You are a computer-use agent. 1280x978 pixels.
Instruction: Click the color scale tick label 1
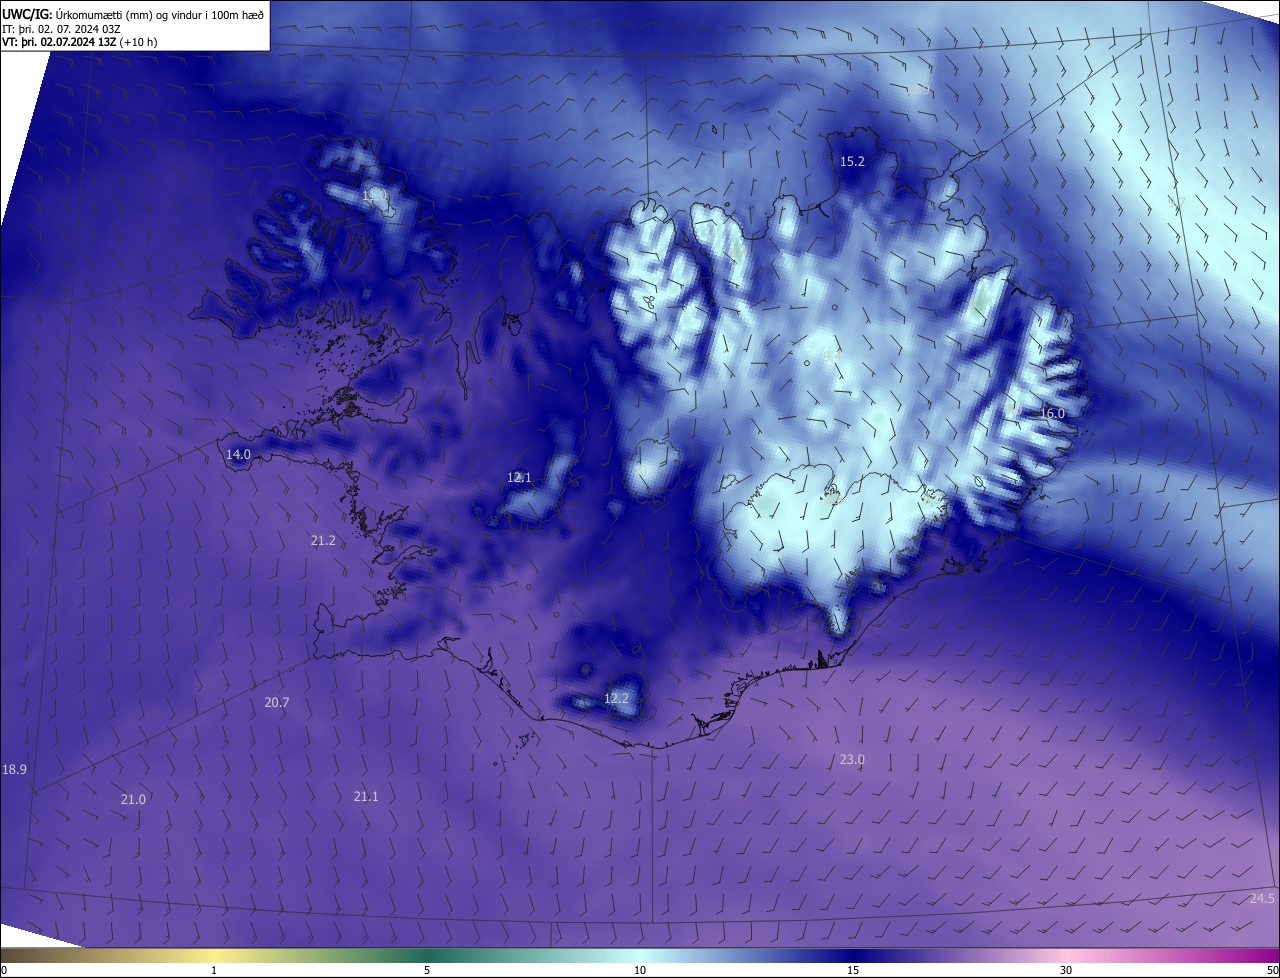tap(214, 970)
